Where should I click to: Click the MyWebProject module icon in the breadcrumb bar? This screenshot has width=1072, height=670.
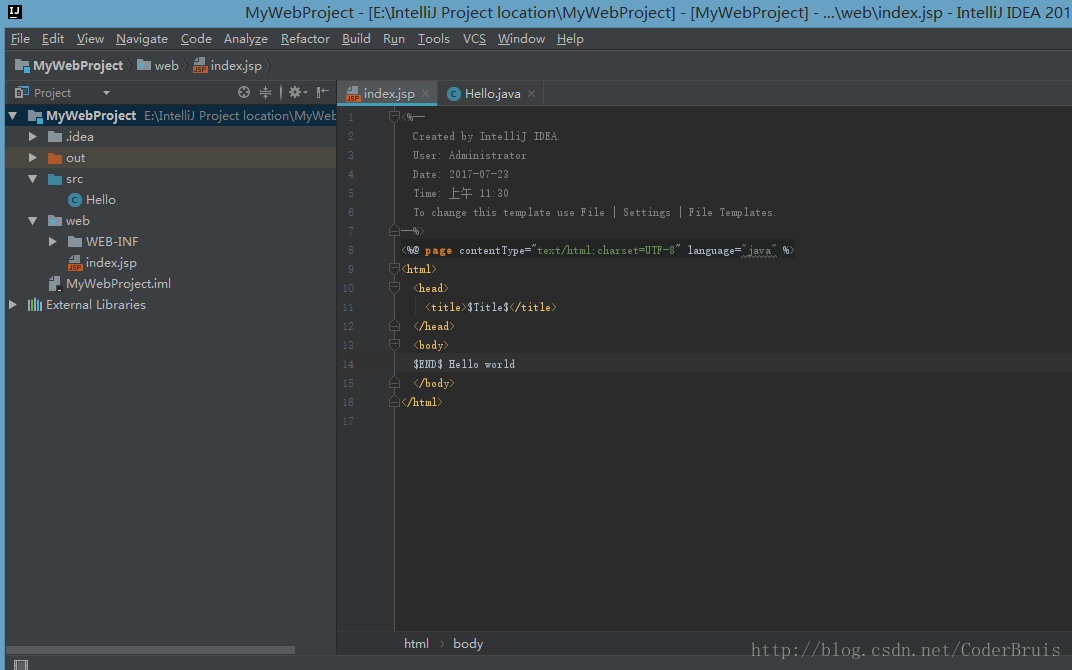pyautogui.click(x=22, y=66)
